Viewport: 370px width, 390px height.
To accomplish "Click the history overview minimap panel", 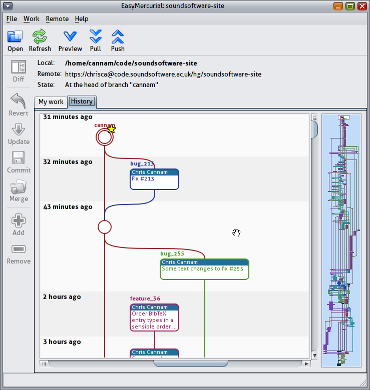I will click(x=341, y=240).
